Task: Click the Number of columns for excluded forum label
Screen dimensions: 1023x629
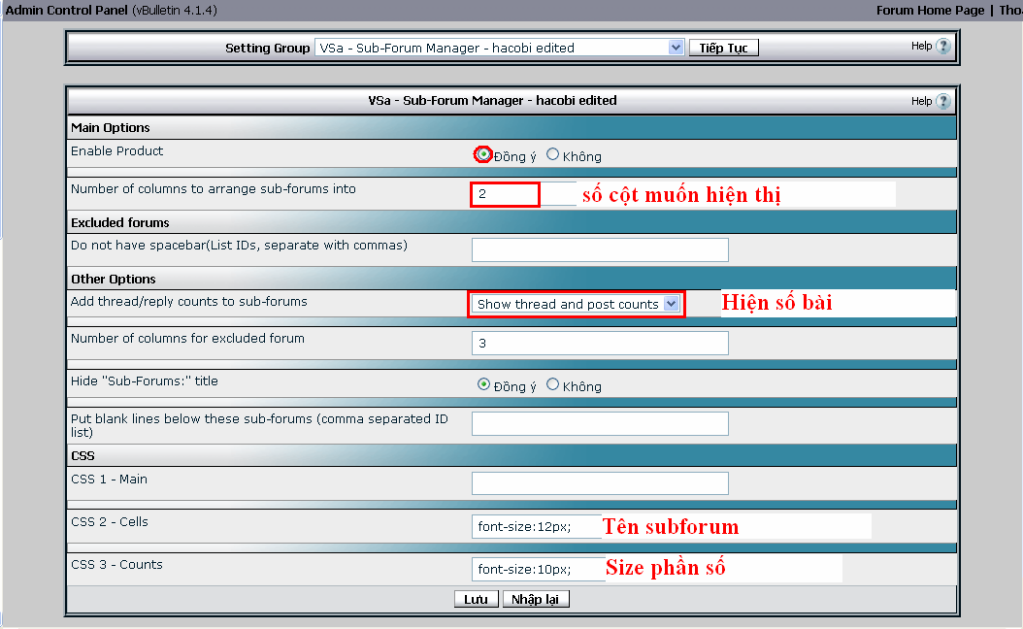Action: click(x=188, y=338)
